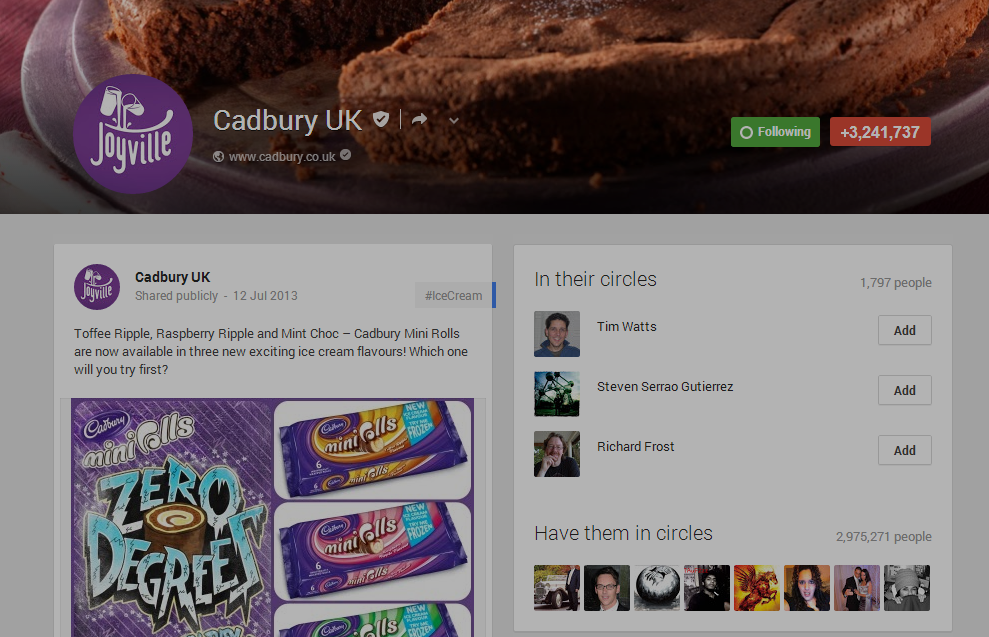The height and width of the screenshot is (637, 989).
Task: Add Tim Watts to your circles
Action: click(x=904, y=330)
